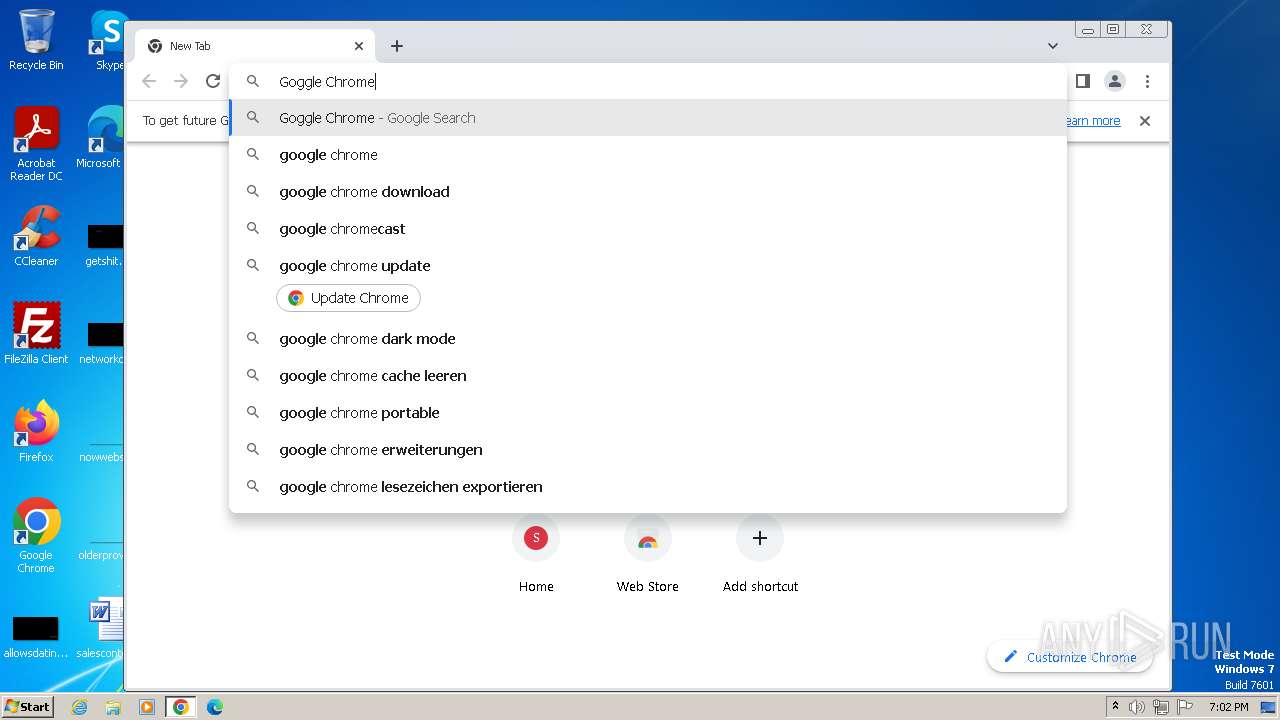1280x720 pixels.
Task: Dismiss the info bar with X
Action: pos(1145,121)
